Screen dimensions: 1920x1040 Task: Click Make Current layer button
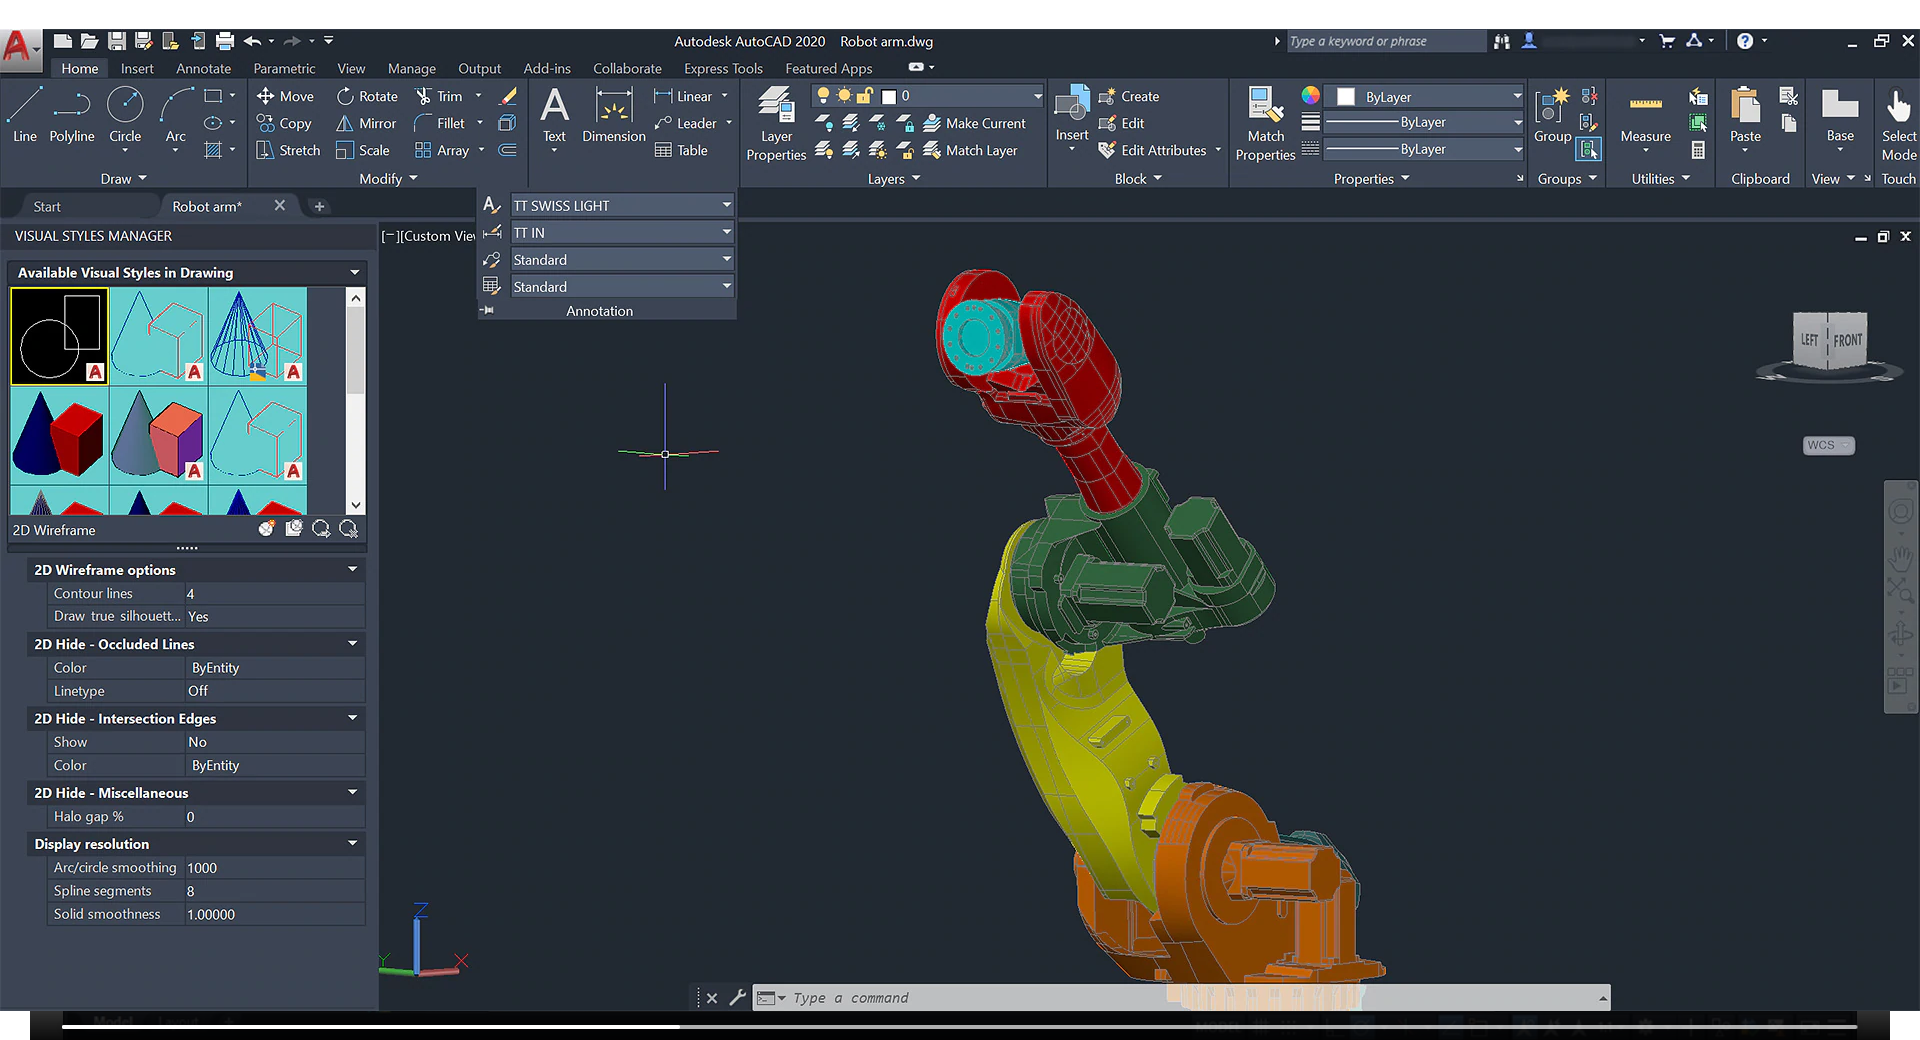pyautogui.click(x=975, y=123)
